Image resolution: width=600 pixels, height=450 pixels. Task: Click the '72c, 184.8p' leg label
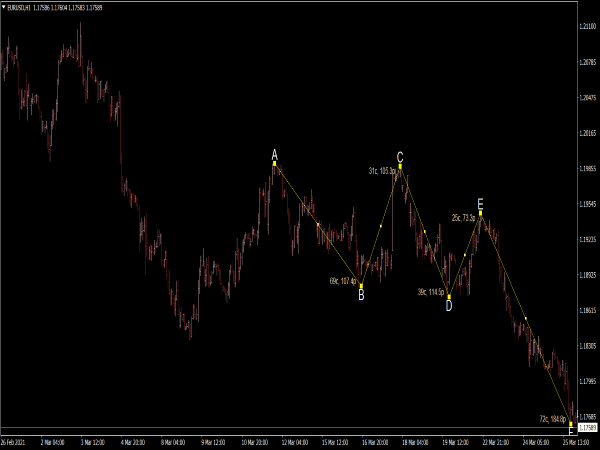(x=553, y=419)
